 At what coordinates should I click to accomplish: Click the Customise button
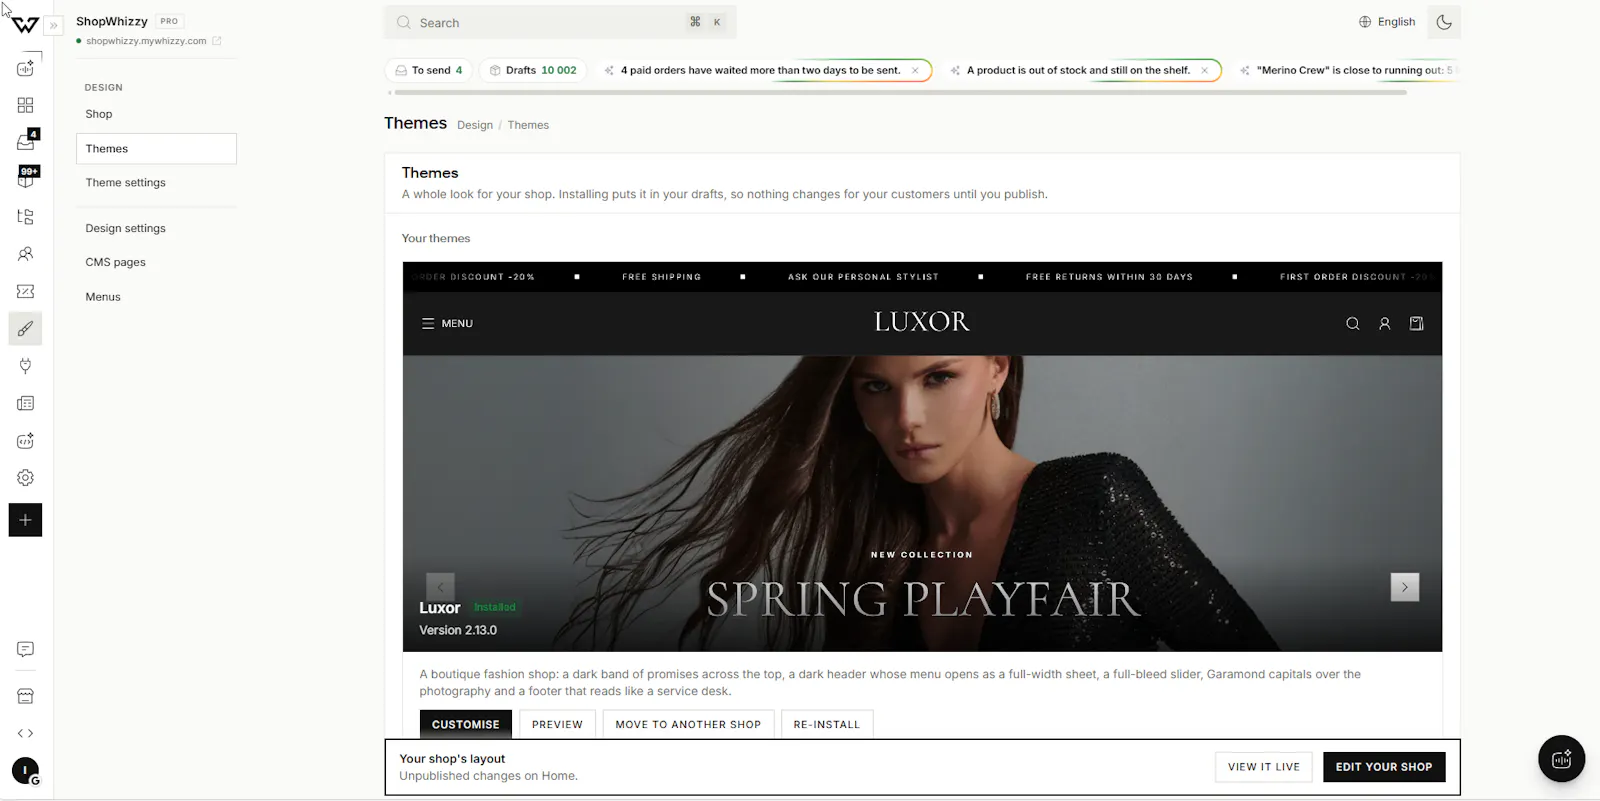coord(466,724)
